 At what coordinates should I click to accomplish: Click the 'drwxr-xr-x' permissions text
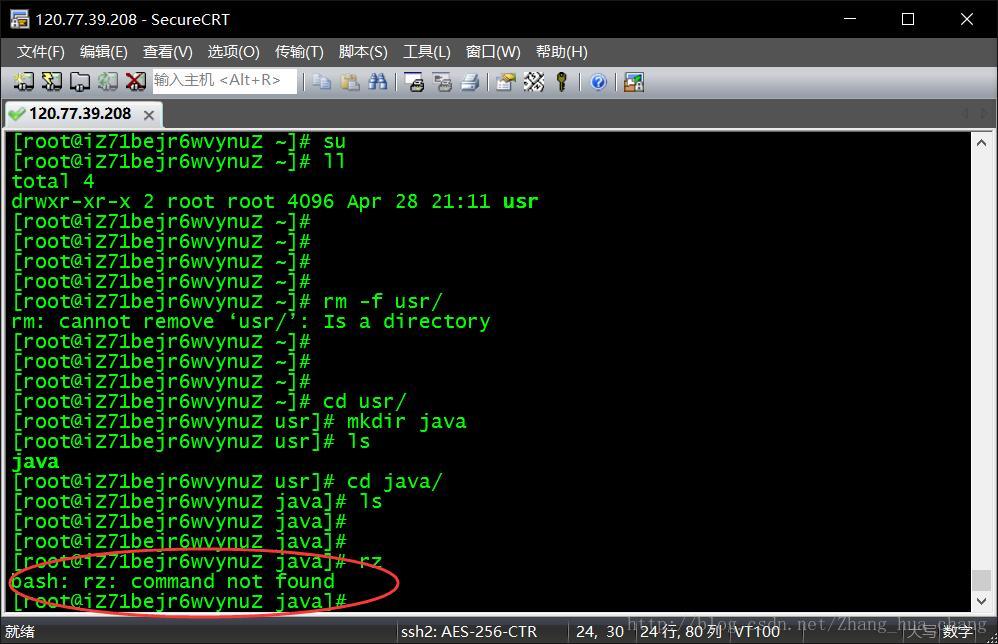pos(71,202)
